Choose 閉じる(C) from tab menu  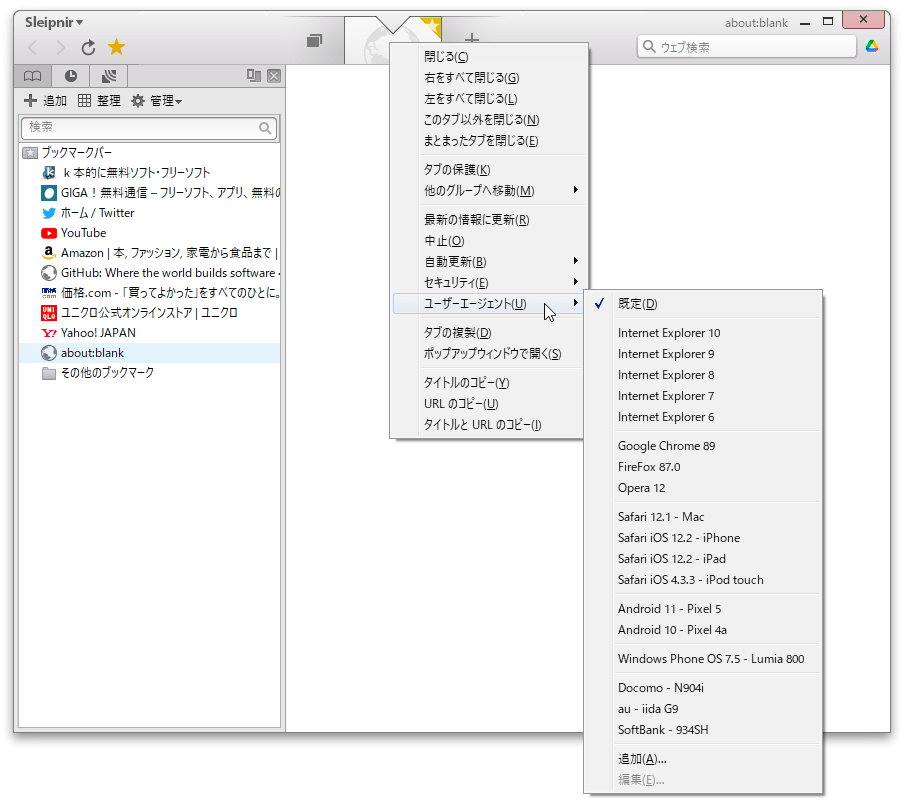click(488, 57)
